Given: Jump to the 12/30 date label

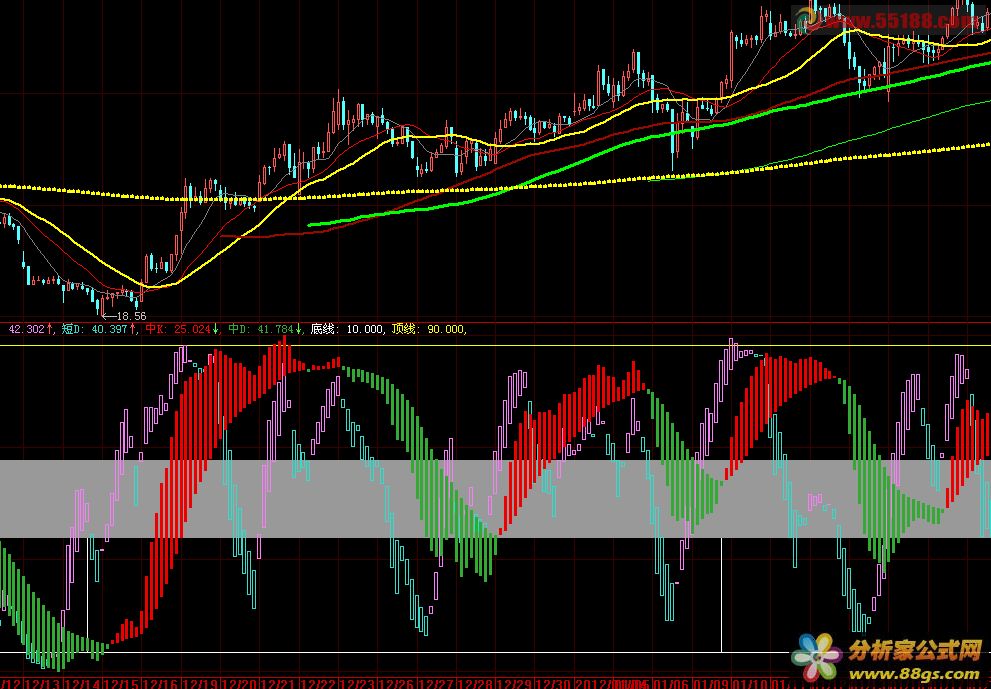Looking at the screenshot, I should (553, 684).
